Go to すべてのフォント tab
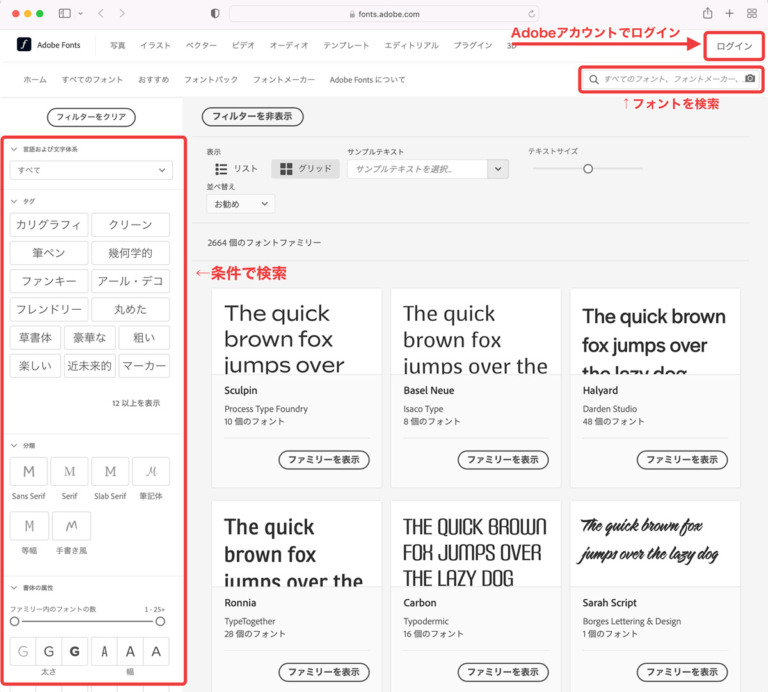This screenshot has width=768, height=692. [92, 79]
